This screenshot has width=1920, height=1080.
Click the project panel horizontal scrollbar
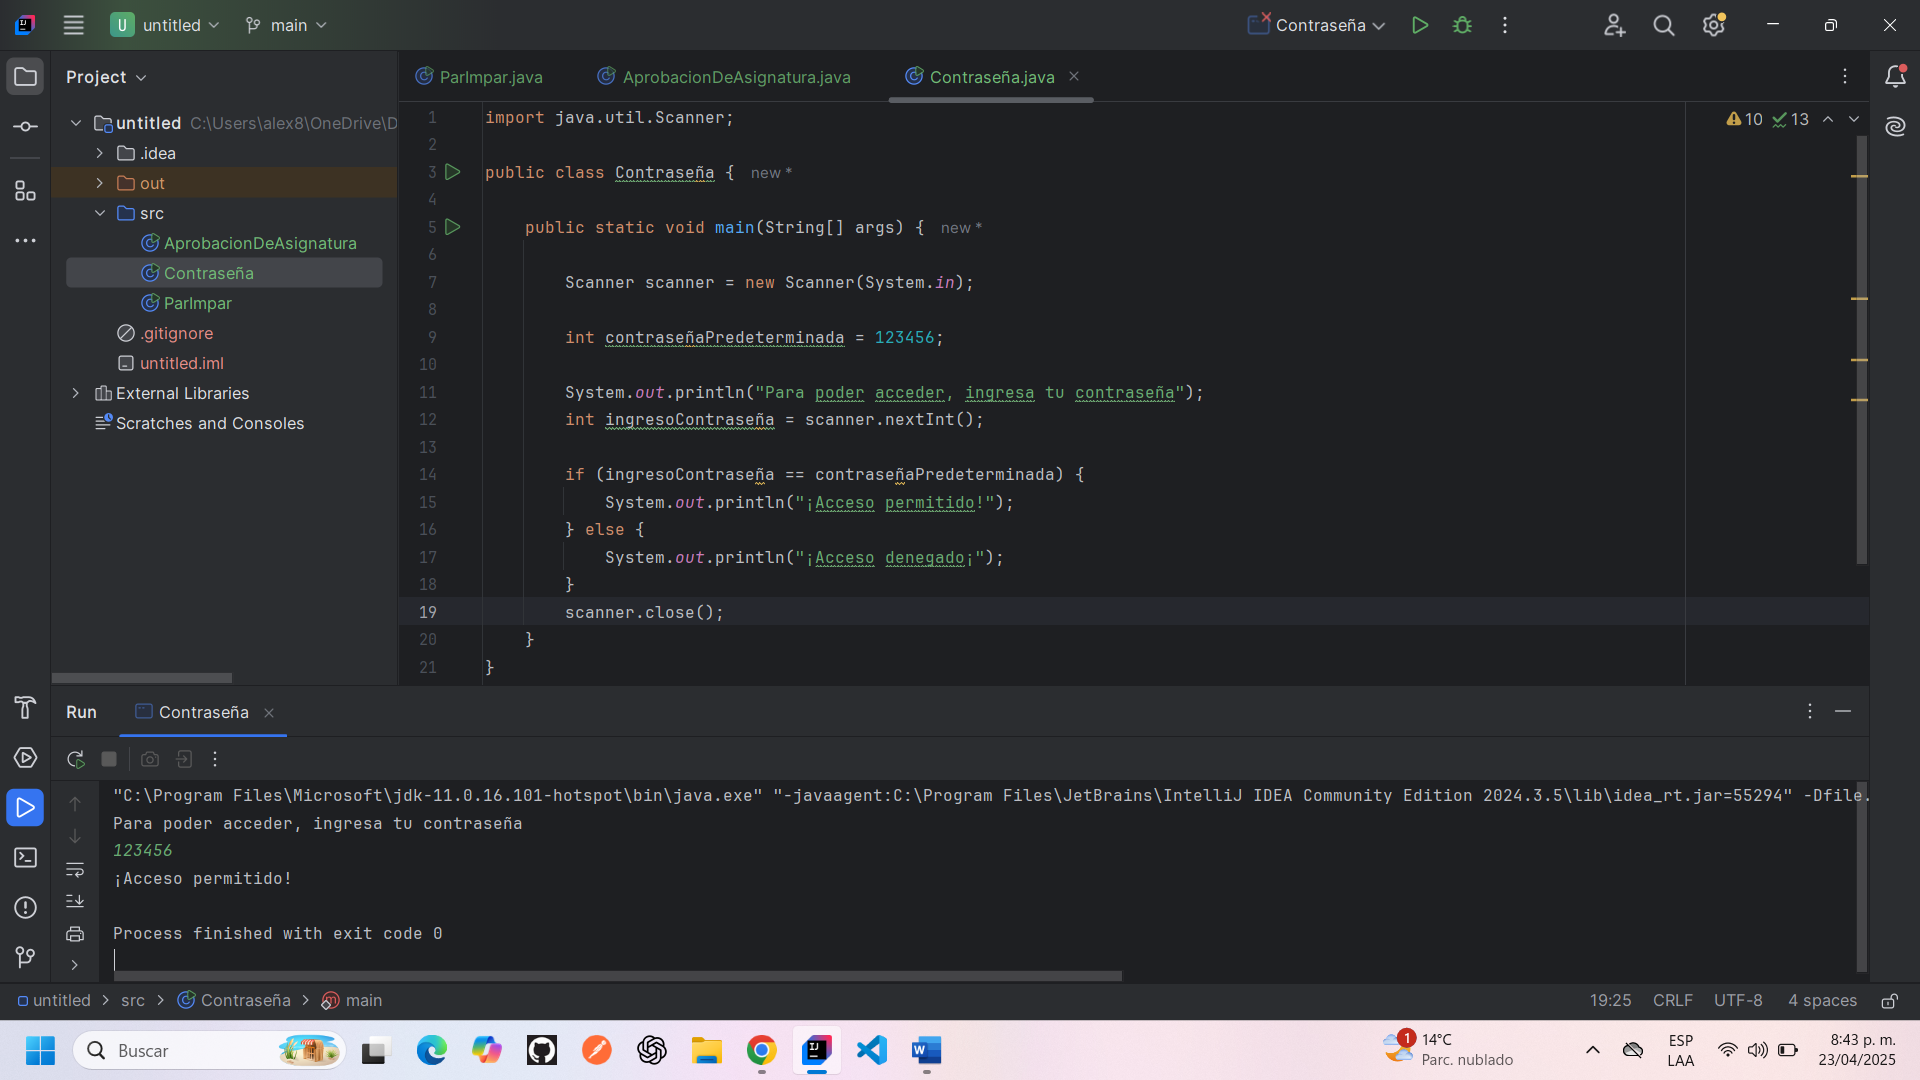(142, 678)
